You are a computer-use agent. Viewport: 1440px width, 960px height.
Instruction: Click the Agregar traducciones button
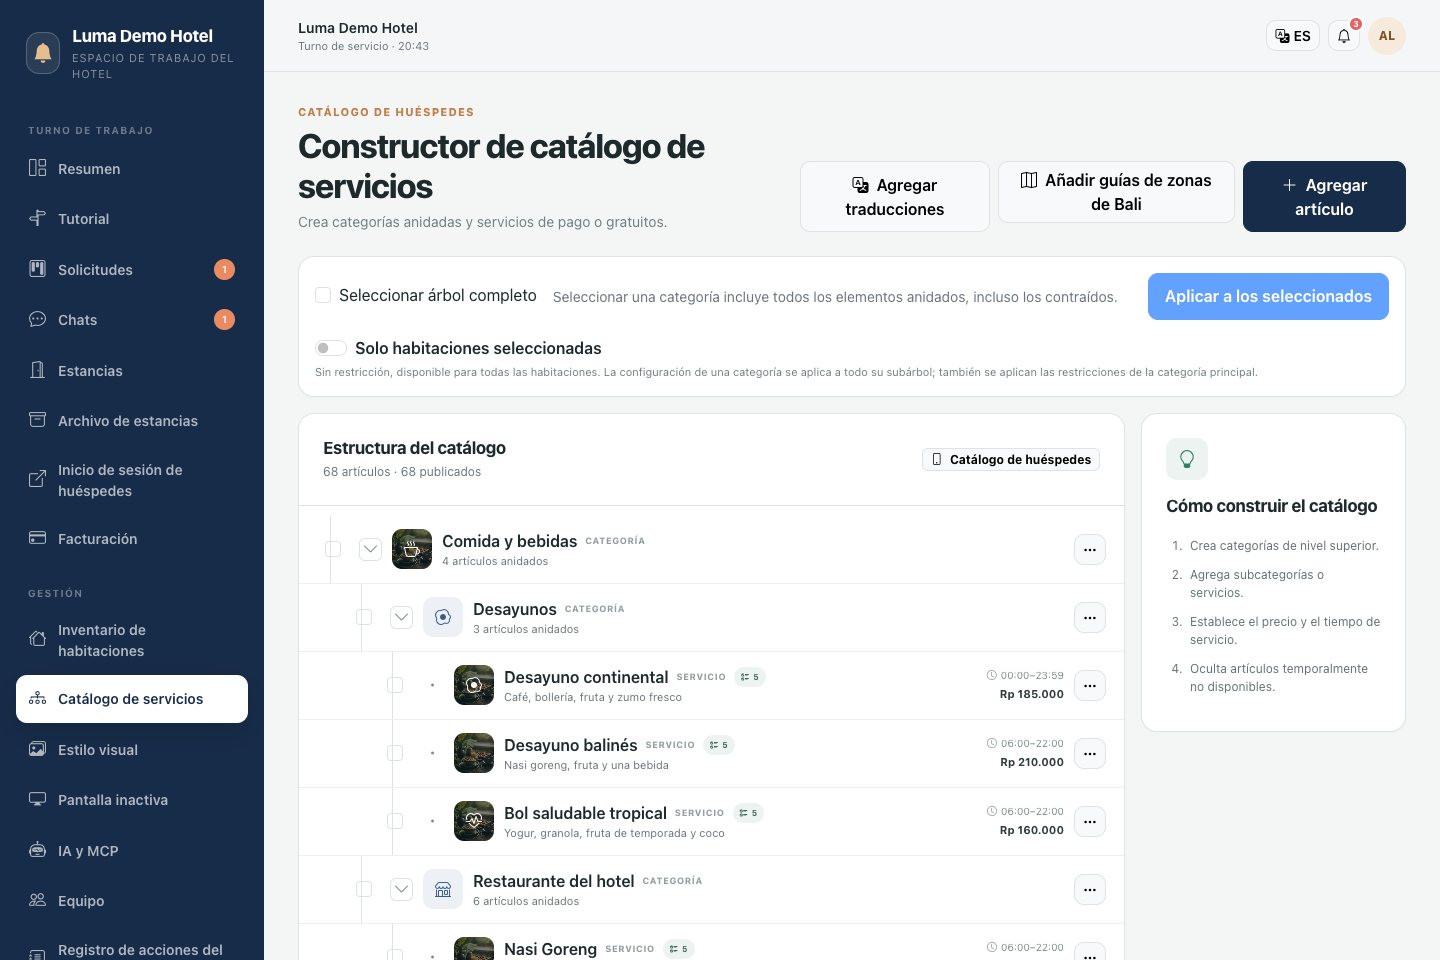pos(895,197)
